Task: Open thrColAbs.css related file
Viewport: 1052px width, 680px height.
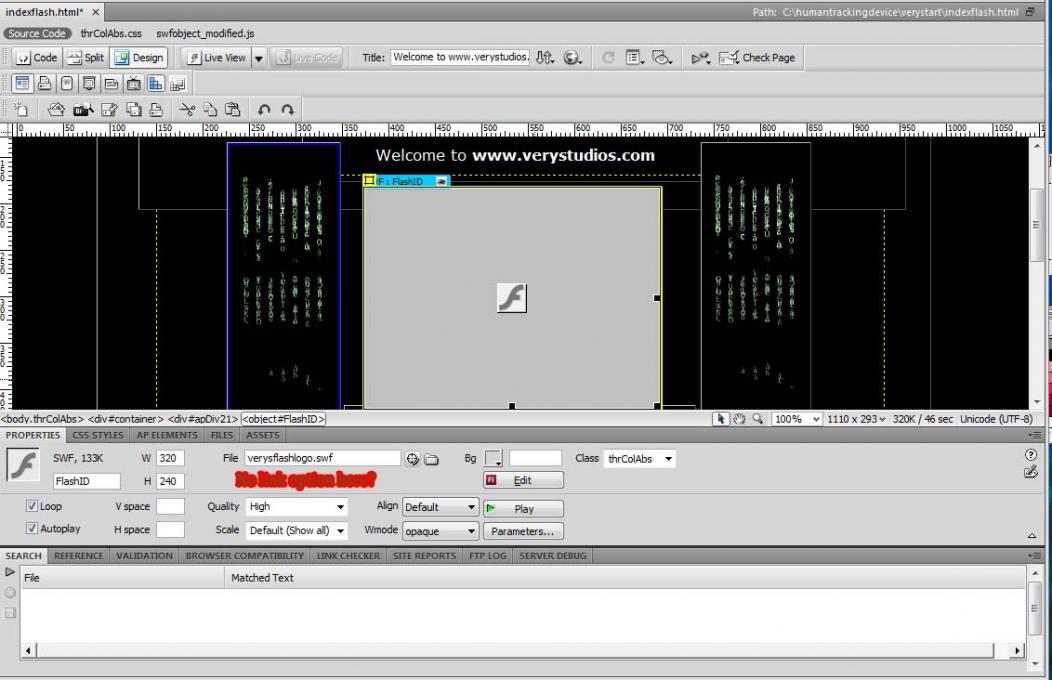Action: pyautogui.click(x=111, y=33)
